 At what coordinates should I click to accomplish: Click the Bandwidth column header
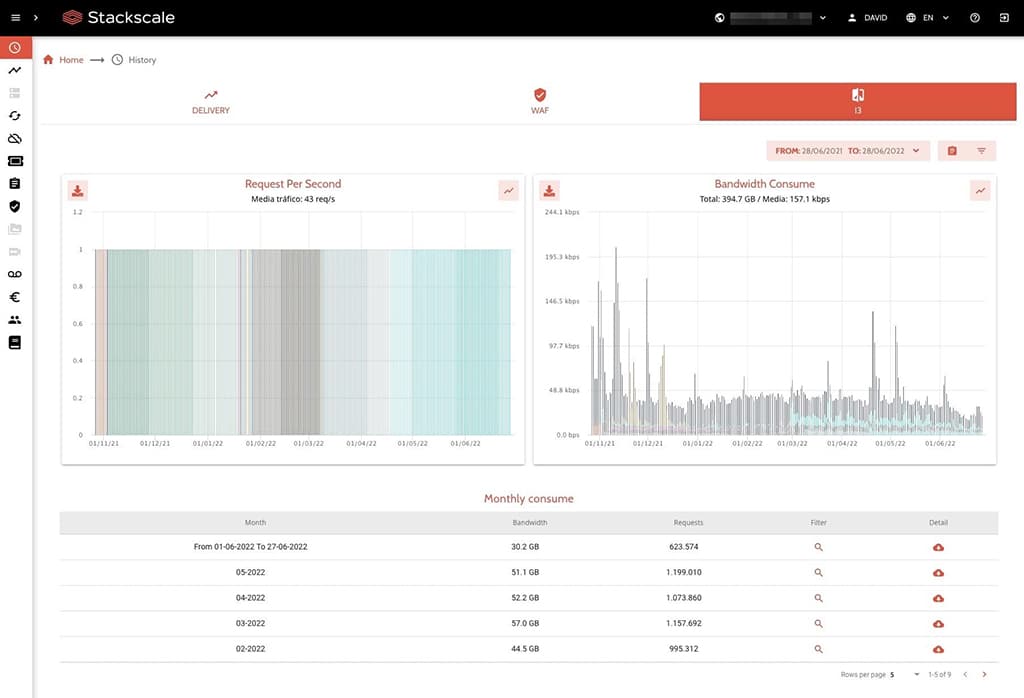pyautogui.click(x=530, y=522)
